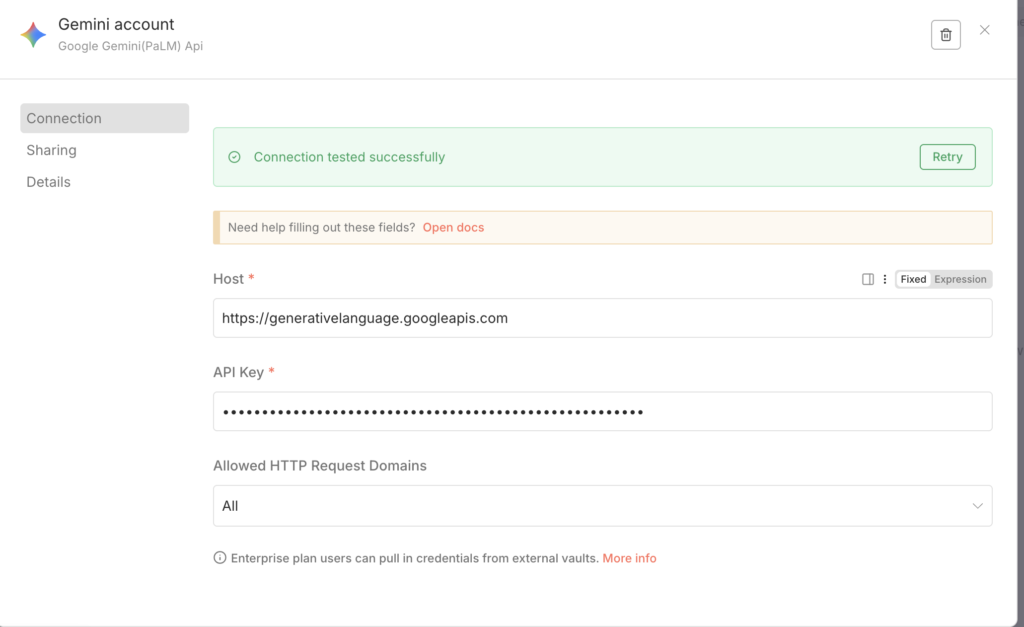This screenshot has width=1024, height=627.
Task: Click the chevron arrow in the domains dropdown
Action: click(977, 506)
